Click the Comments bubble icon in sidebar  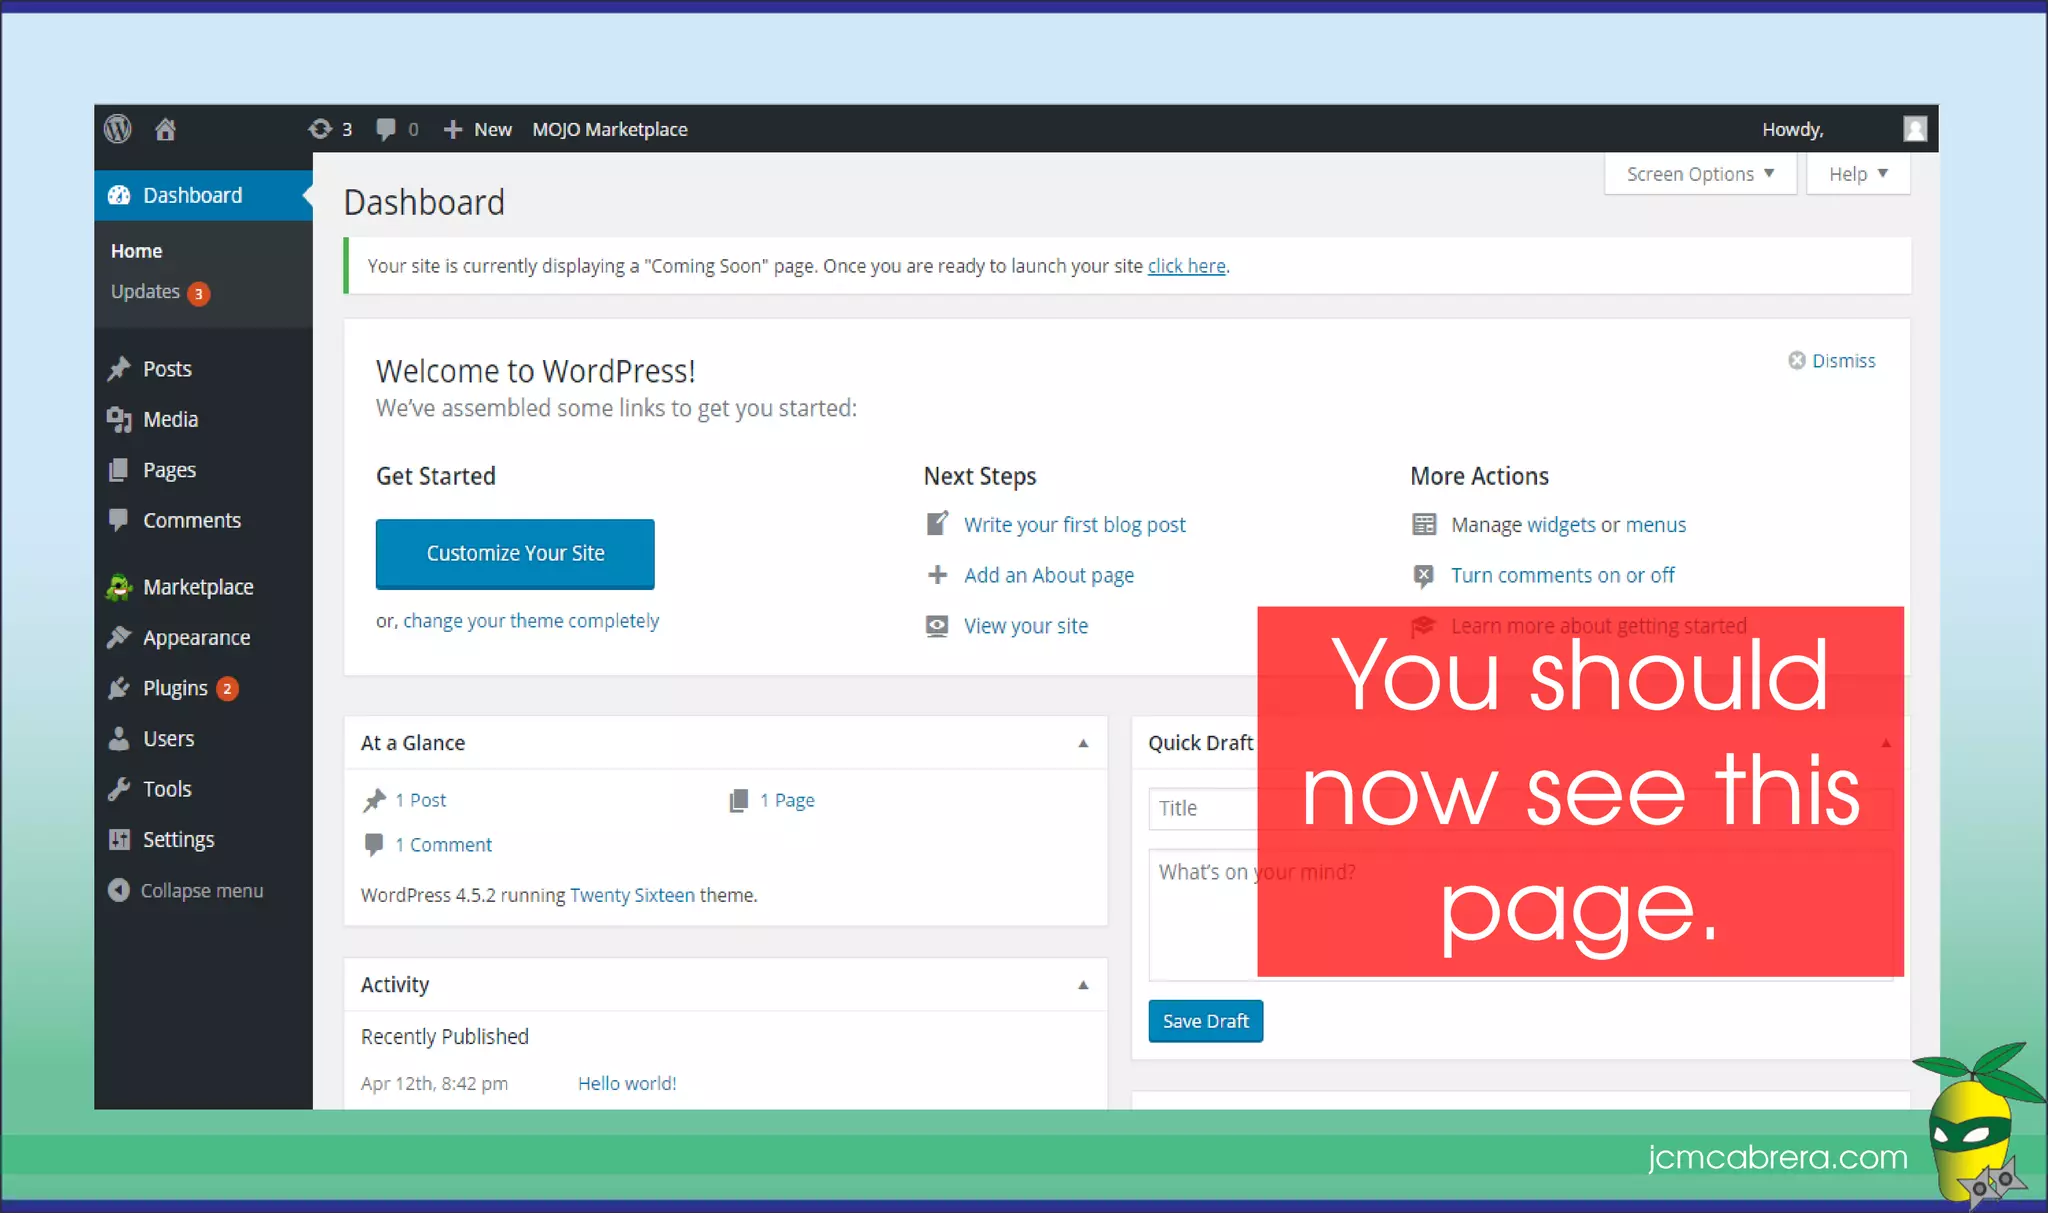coord(119,520)
